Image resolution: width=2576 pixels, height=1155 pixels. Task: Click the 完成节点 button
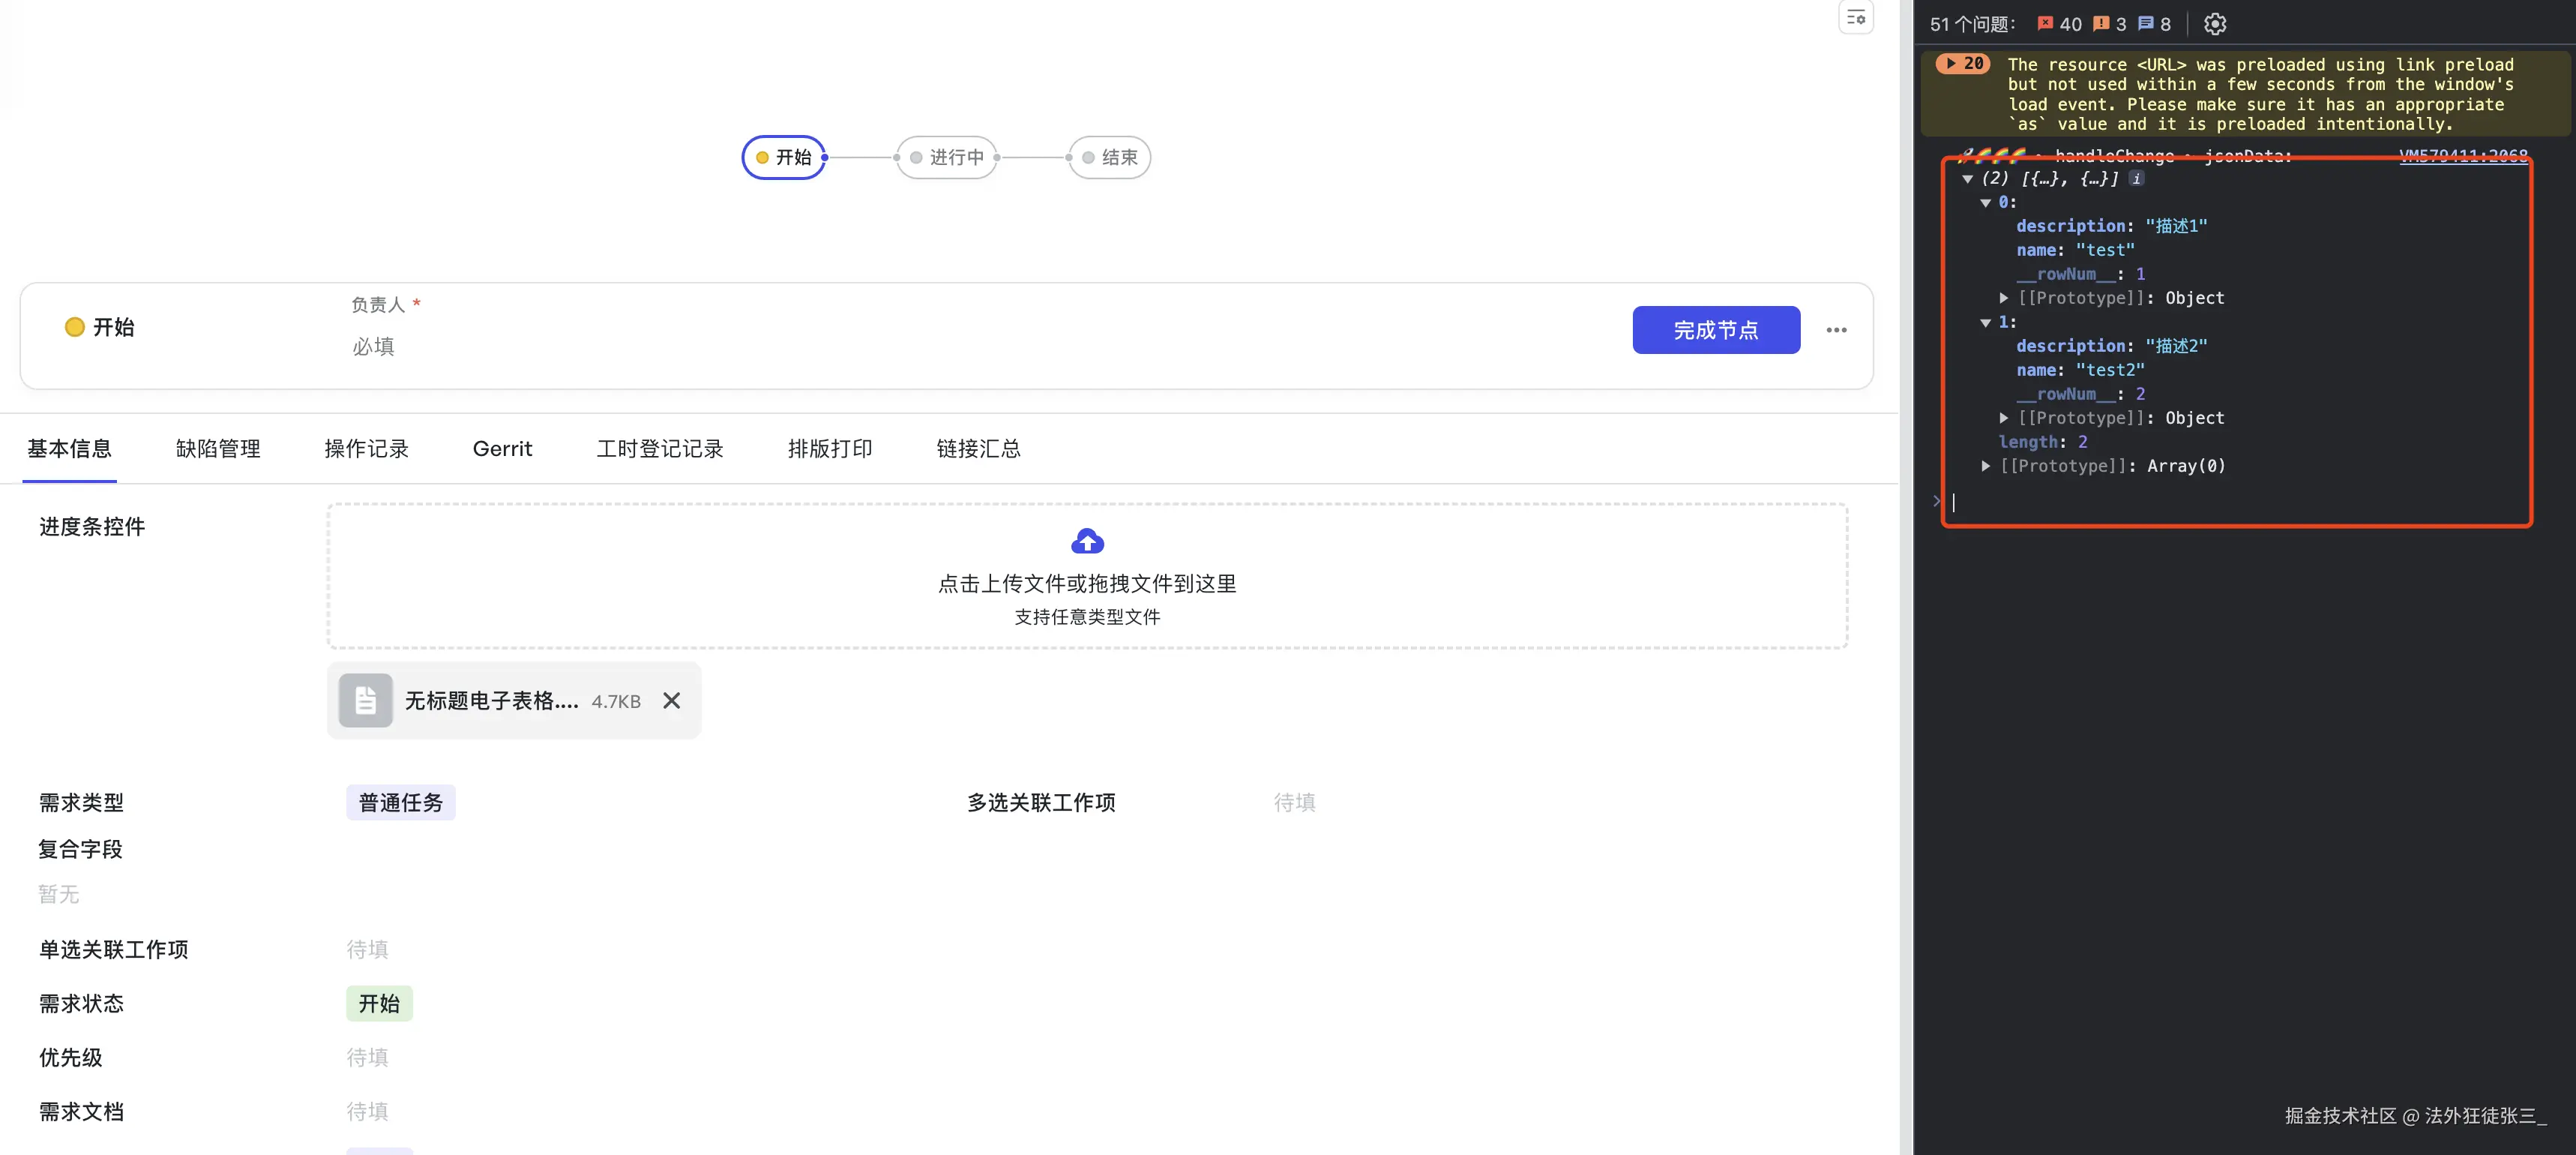click(1715, 330)
